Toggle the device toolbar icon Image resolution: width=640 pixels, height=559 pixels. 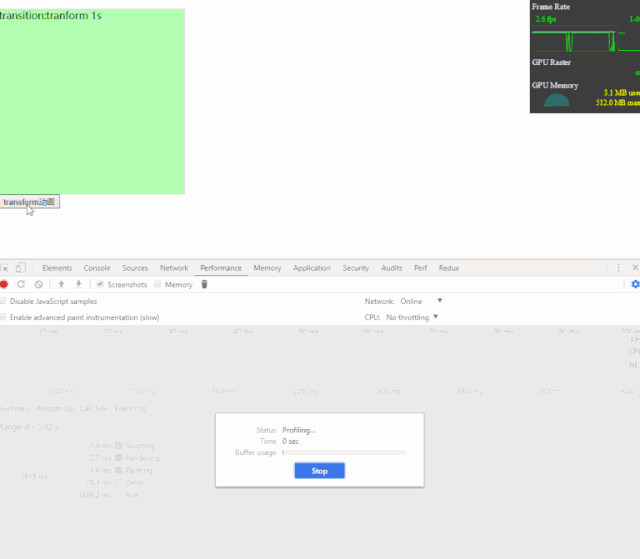tap(20, 268)
